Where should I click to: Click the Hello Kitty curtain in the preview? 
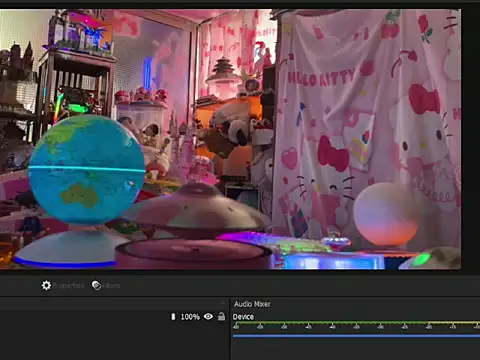tap(367, 127)
